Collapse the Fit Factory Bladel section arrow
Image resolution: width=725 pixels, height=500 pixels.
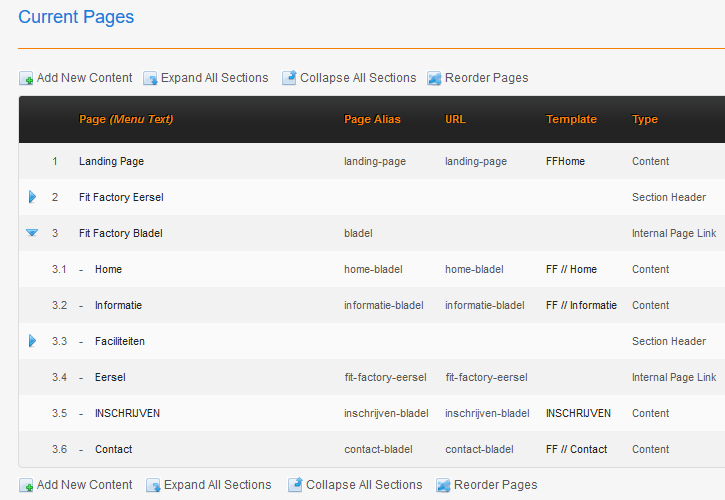click(32, 233)
